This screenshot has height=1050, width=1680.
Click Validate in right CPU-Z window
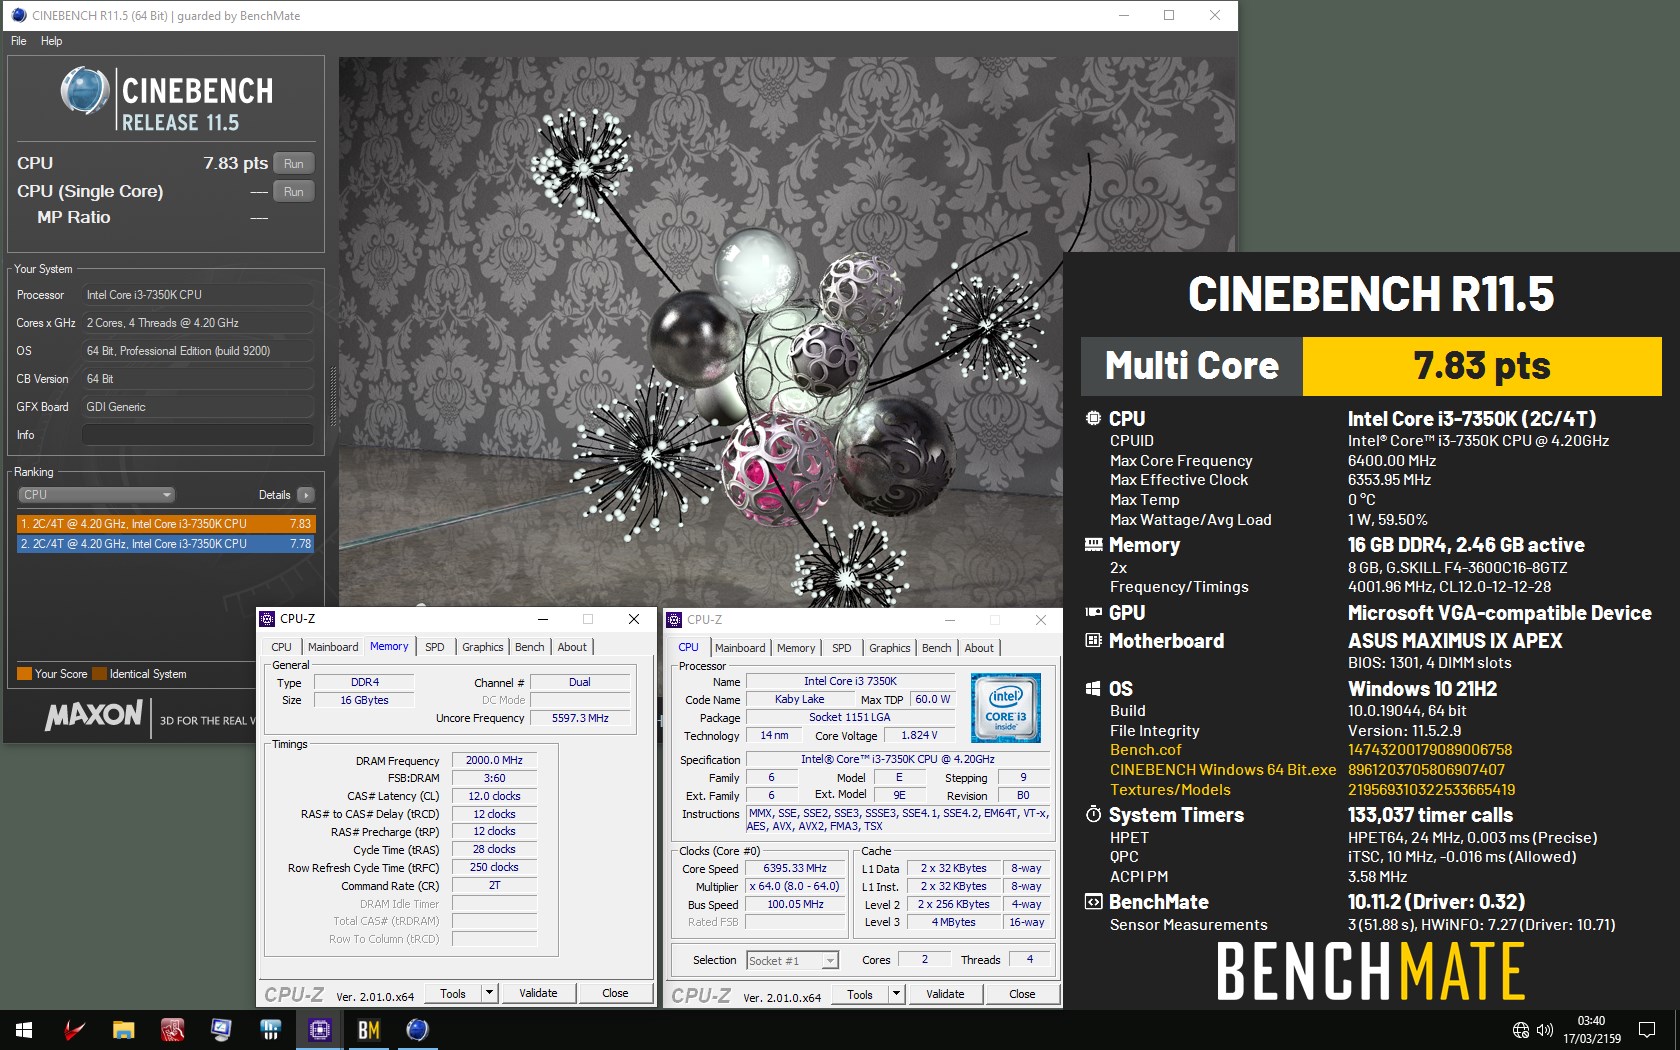tap(945, 994)
